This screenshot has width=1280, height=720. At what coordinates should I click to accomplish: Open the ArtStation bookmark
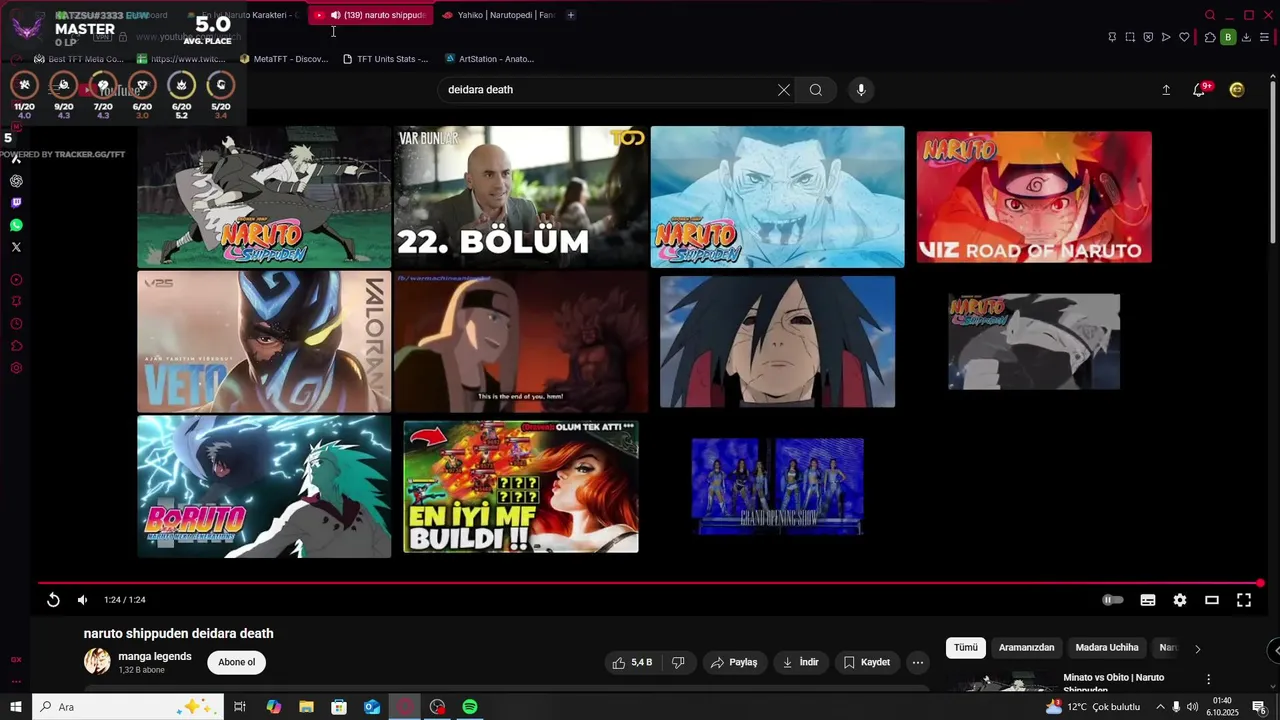pyautogui.click(x=489, y=59)
